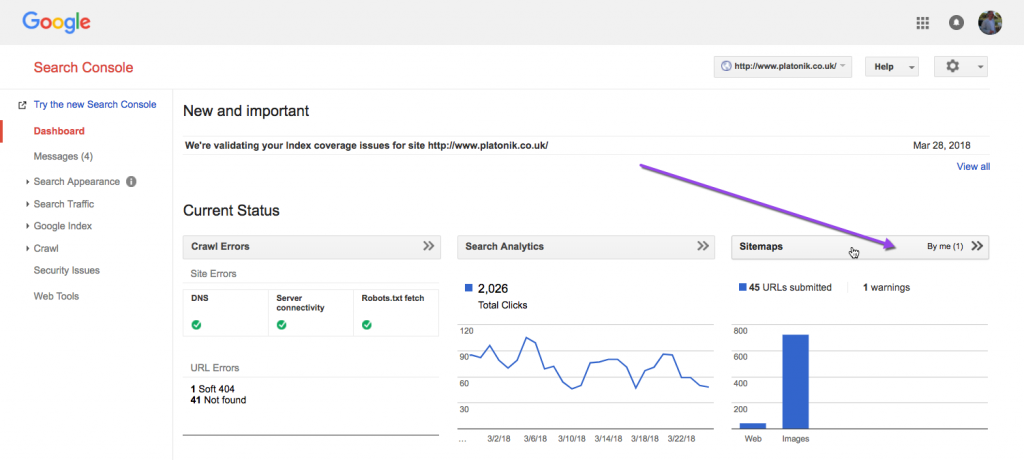Select Dashboard in the sidebar

pos(59,131)
